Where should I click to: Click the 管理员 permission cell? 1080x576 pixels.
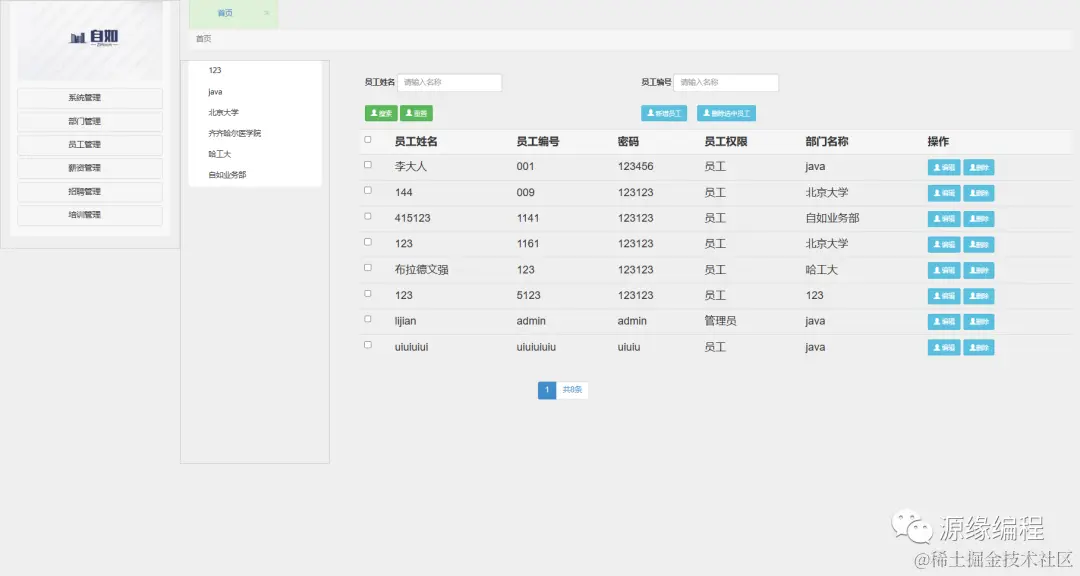[x=720, y=321]
